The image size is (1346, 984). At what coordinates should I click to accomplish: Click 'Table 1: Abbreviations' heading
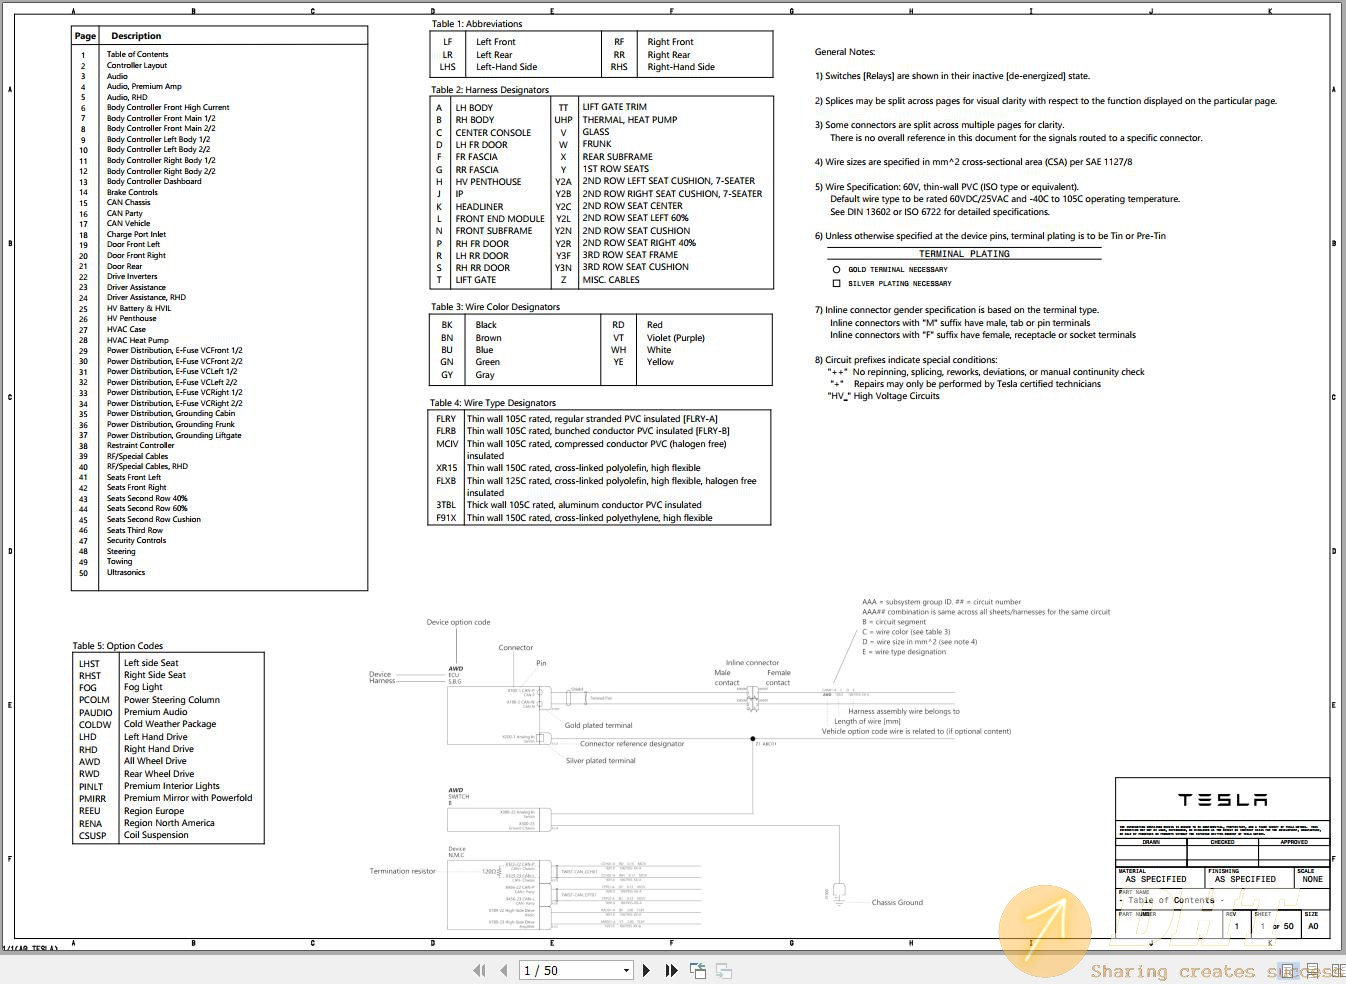click(x=477, y=24)
